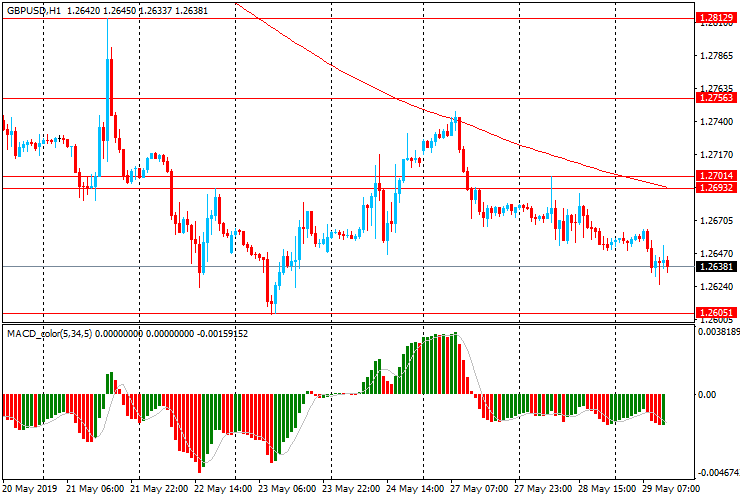Click the 22 May 14:00 time label
Viewport: 740px width, 500px height.
[x=223, y=488]
